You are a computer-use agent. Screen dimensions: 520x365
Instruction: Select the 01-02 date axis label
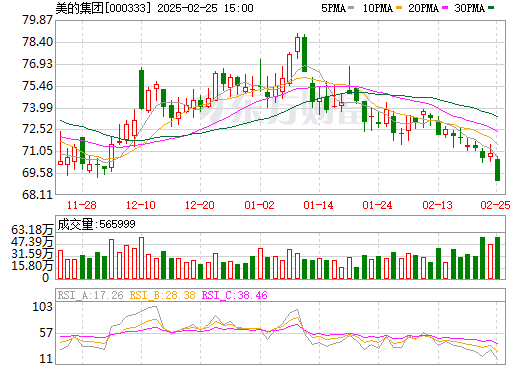(259, 205)
